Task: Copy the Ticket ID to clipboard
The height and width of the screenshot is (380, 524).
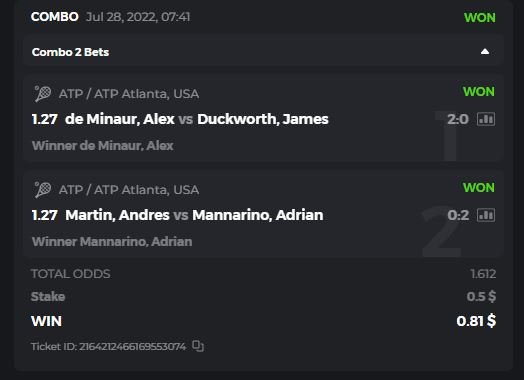Action: click(198, 346)
